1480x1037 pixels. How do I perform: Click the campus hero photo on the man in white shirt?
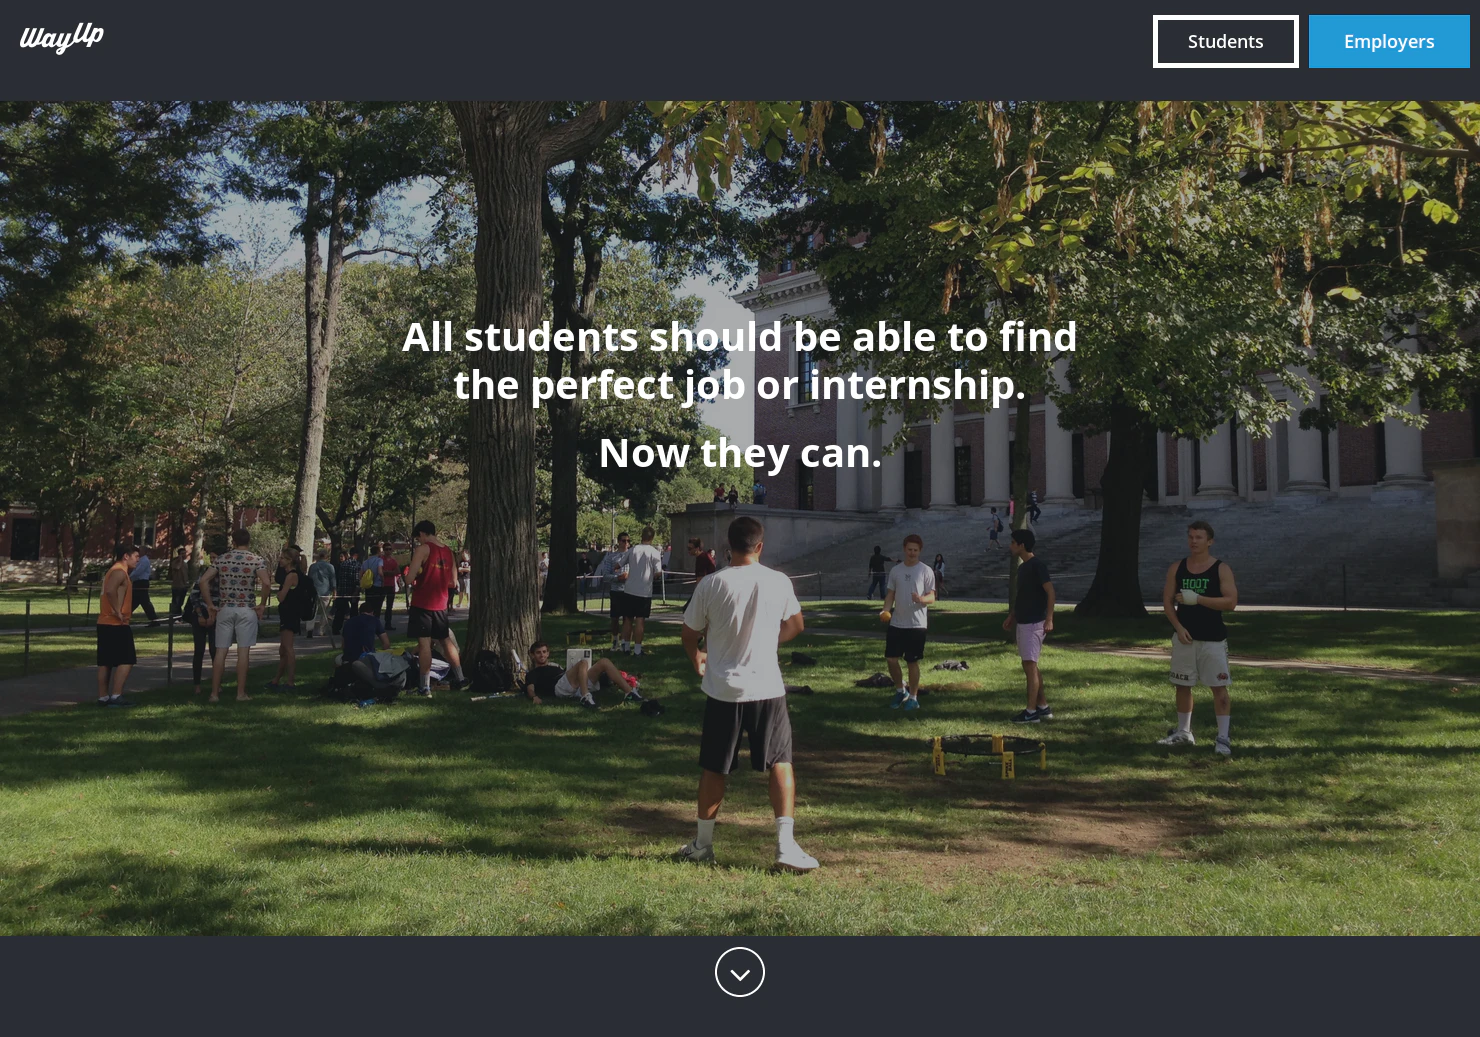(x=745, y=690)
